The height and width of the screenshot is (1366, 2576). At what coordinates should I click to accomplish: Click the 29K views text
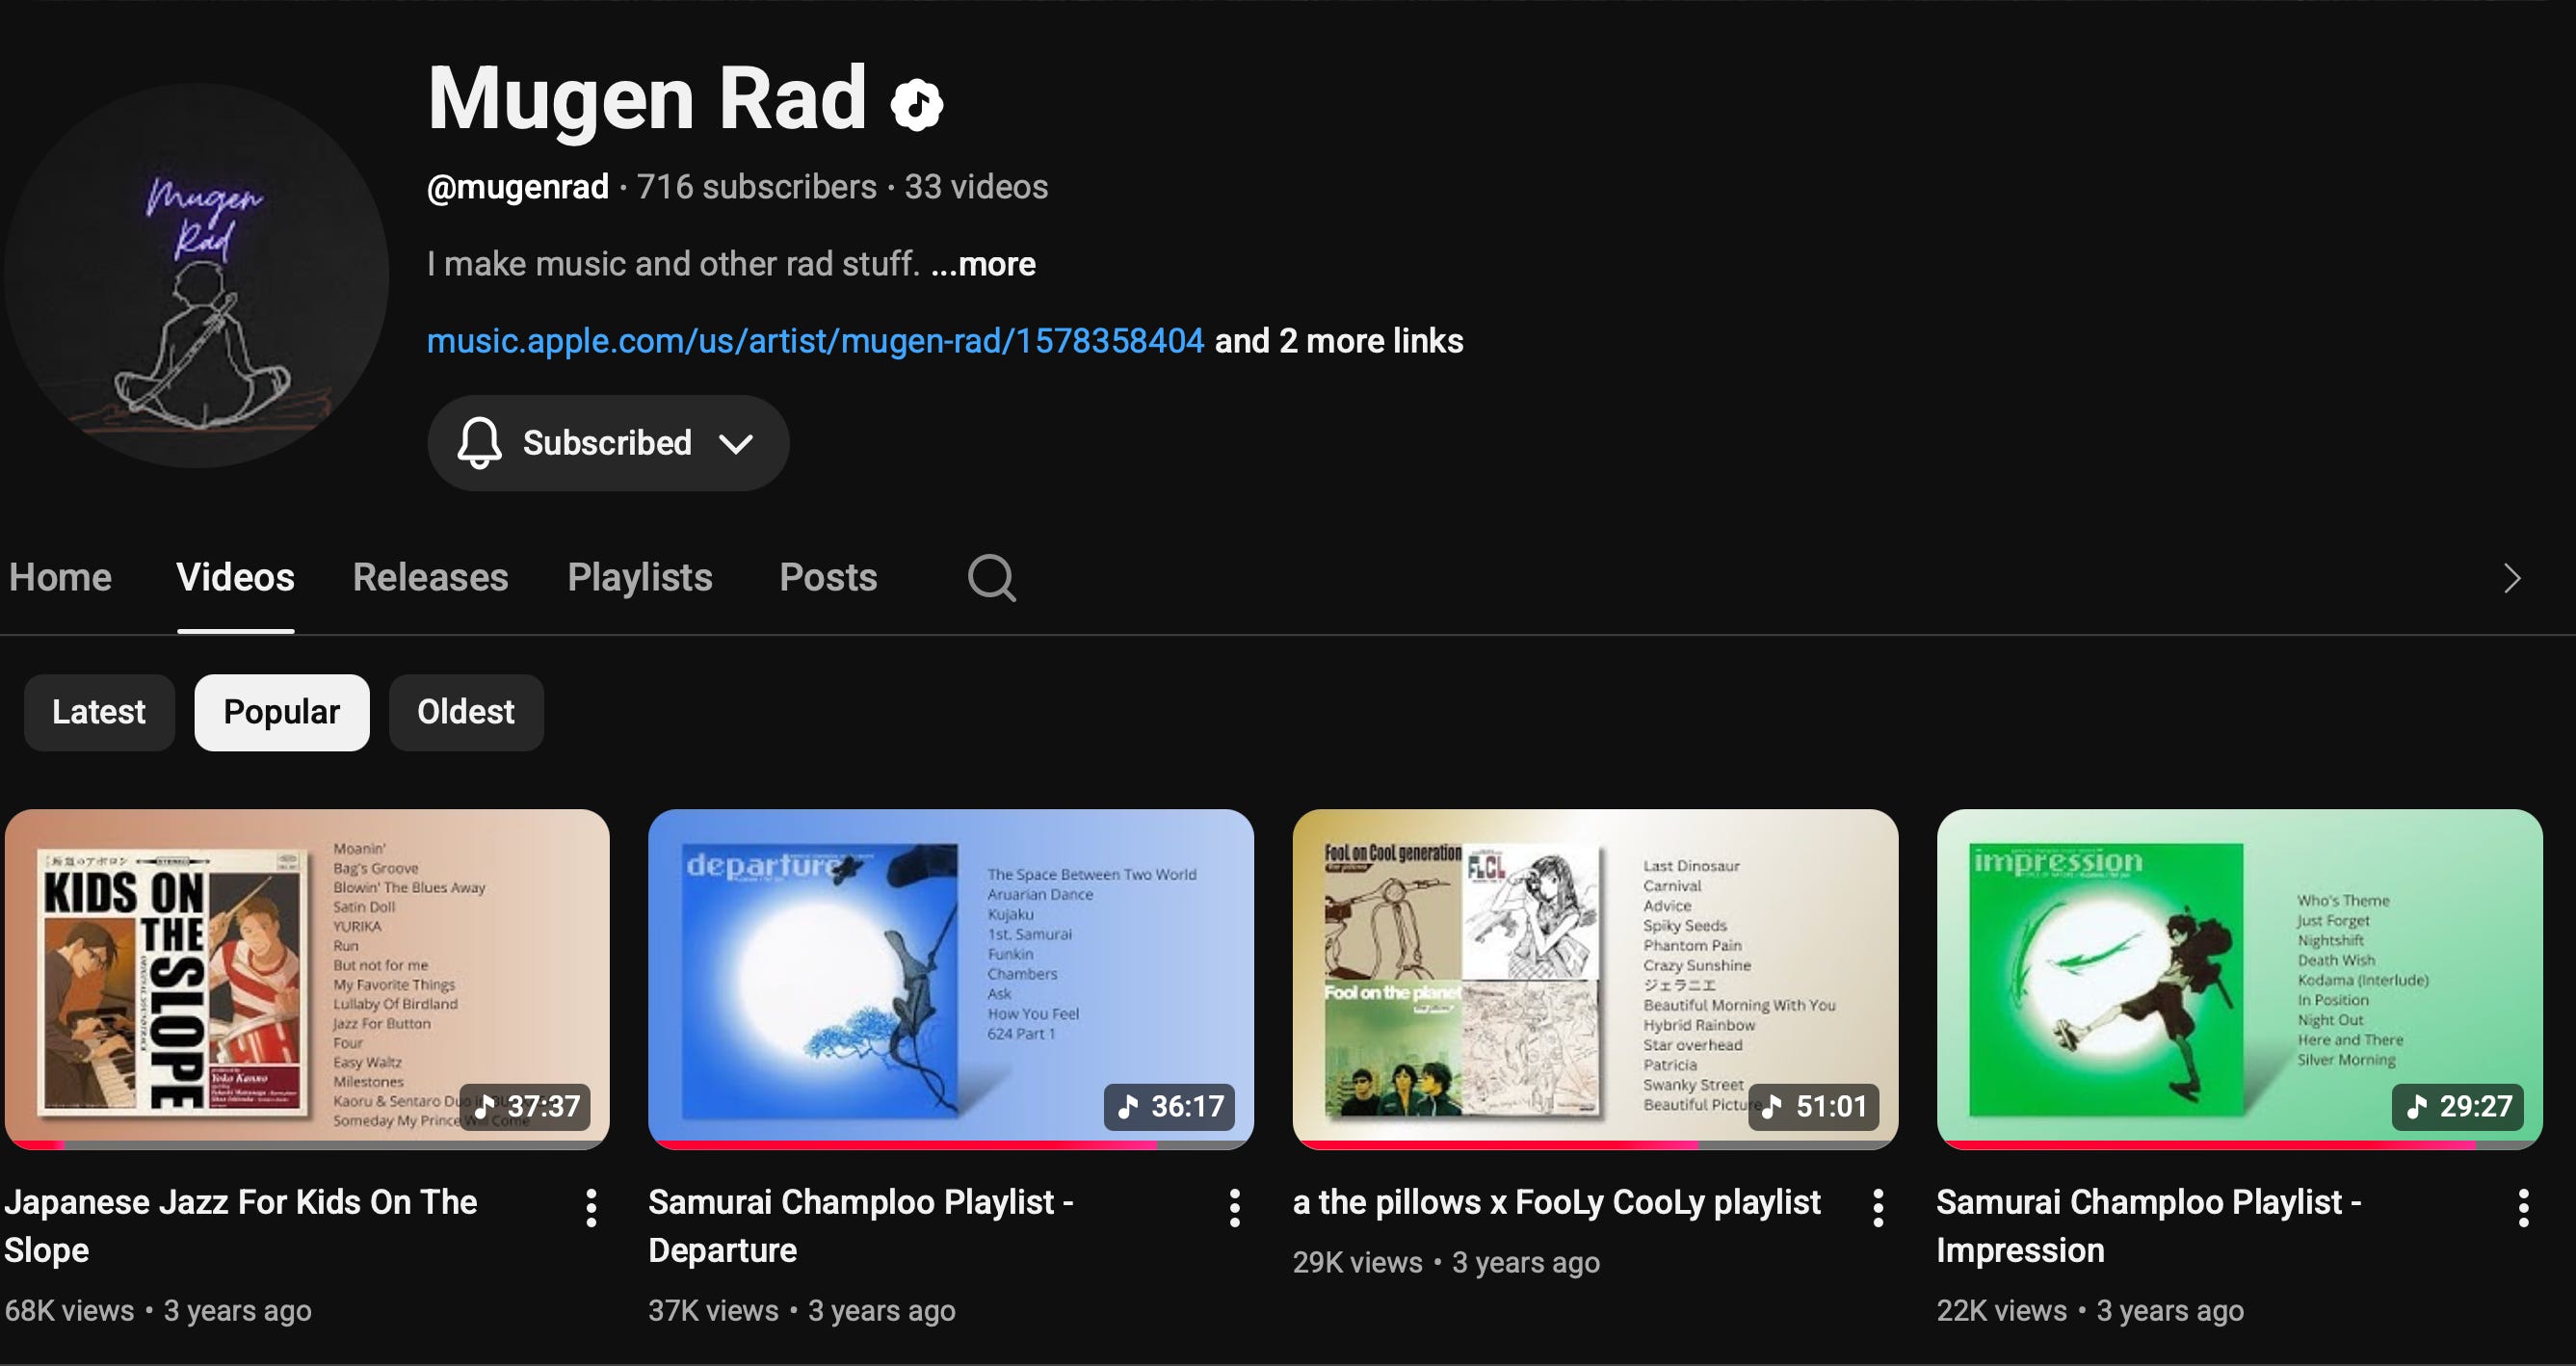pos(1357,1262)
